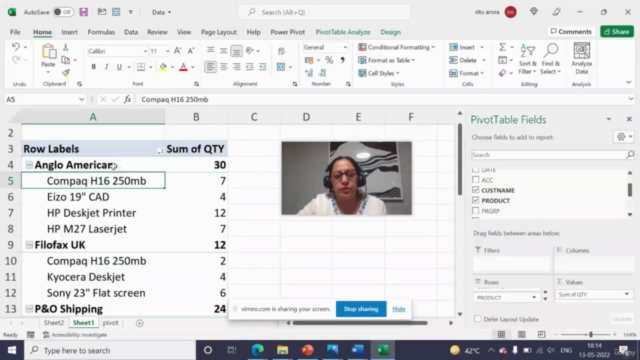Open the Design ribbon tab
Screen dimensions: 640x360
pyautogui.click(x=391, y=32)
